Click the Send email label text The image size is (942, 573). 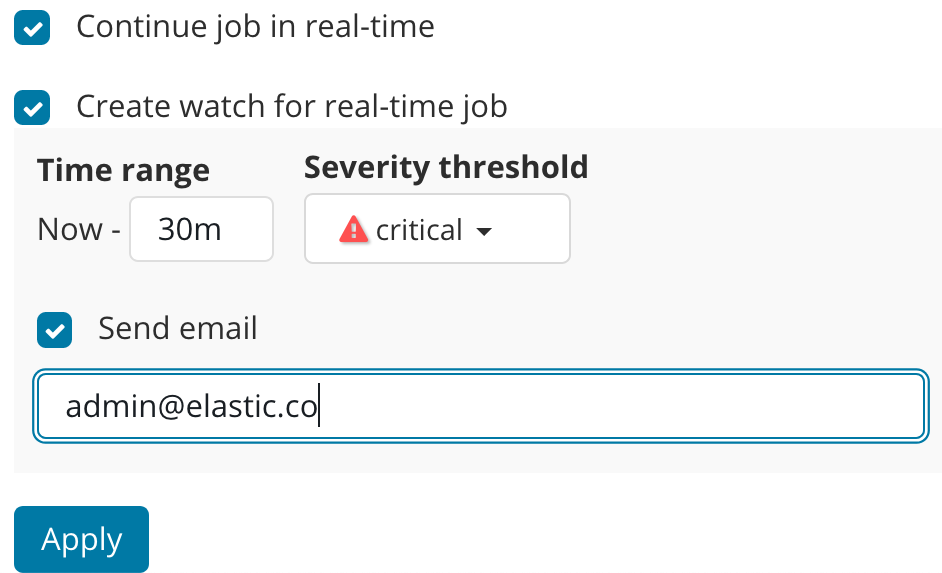178,328
